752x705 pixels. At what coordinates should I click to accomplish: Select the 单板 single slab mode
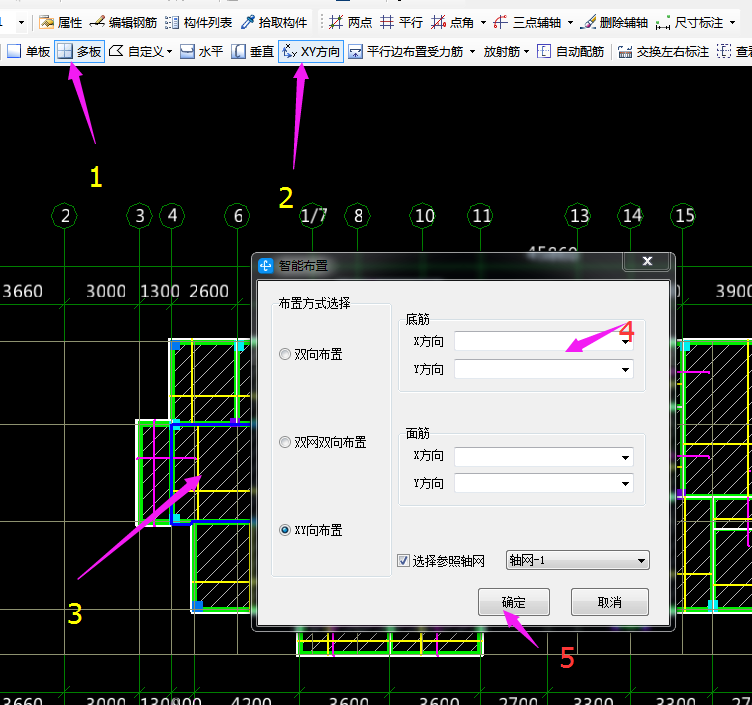[x=28, y=51]
